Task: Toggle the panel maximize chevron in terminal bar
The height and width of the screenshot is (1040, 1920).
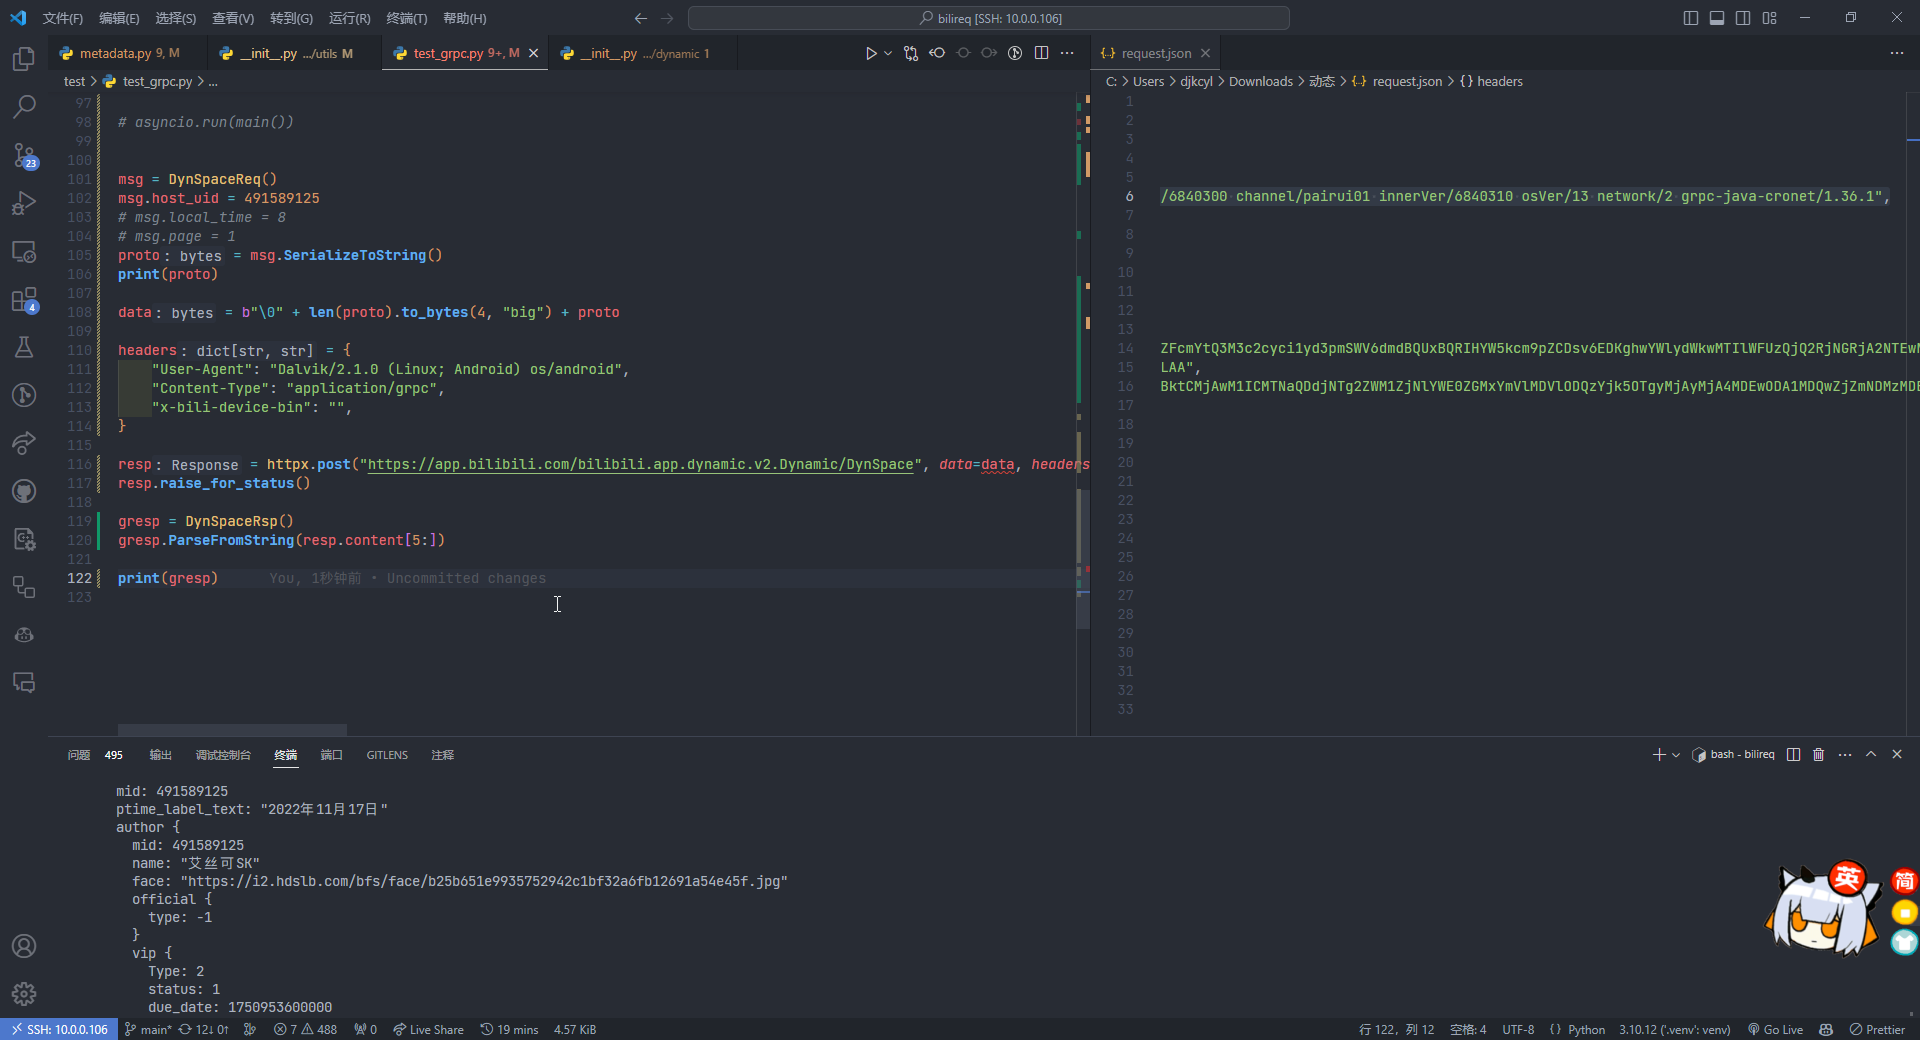Action: coord(1871,755)
